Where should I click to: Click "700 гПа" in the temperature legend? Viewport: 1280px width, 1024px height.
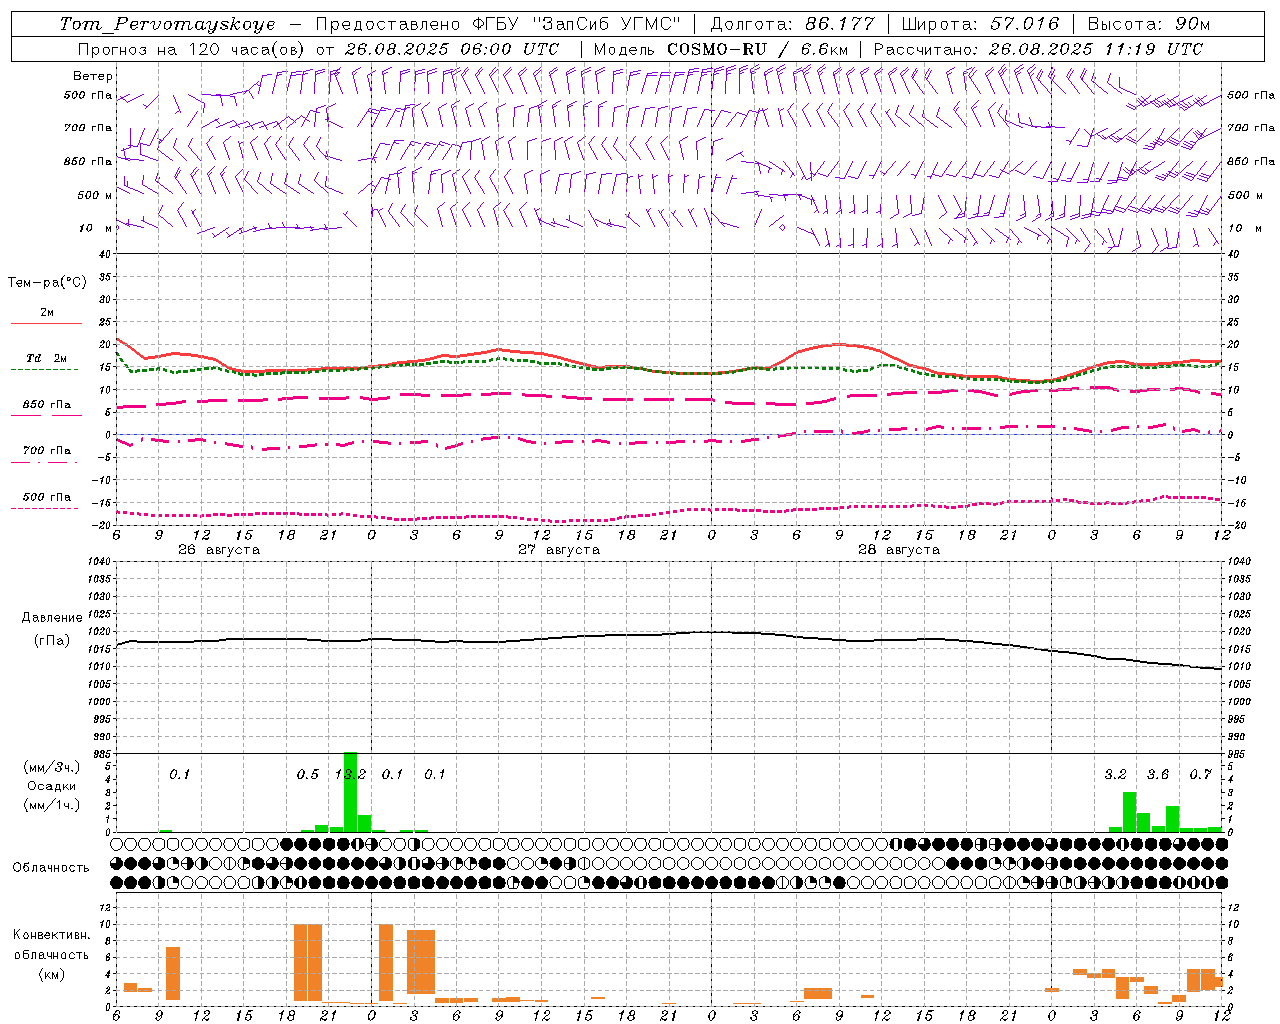47,451
